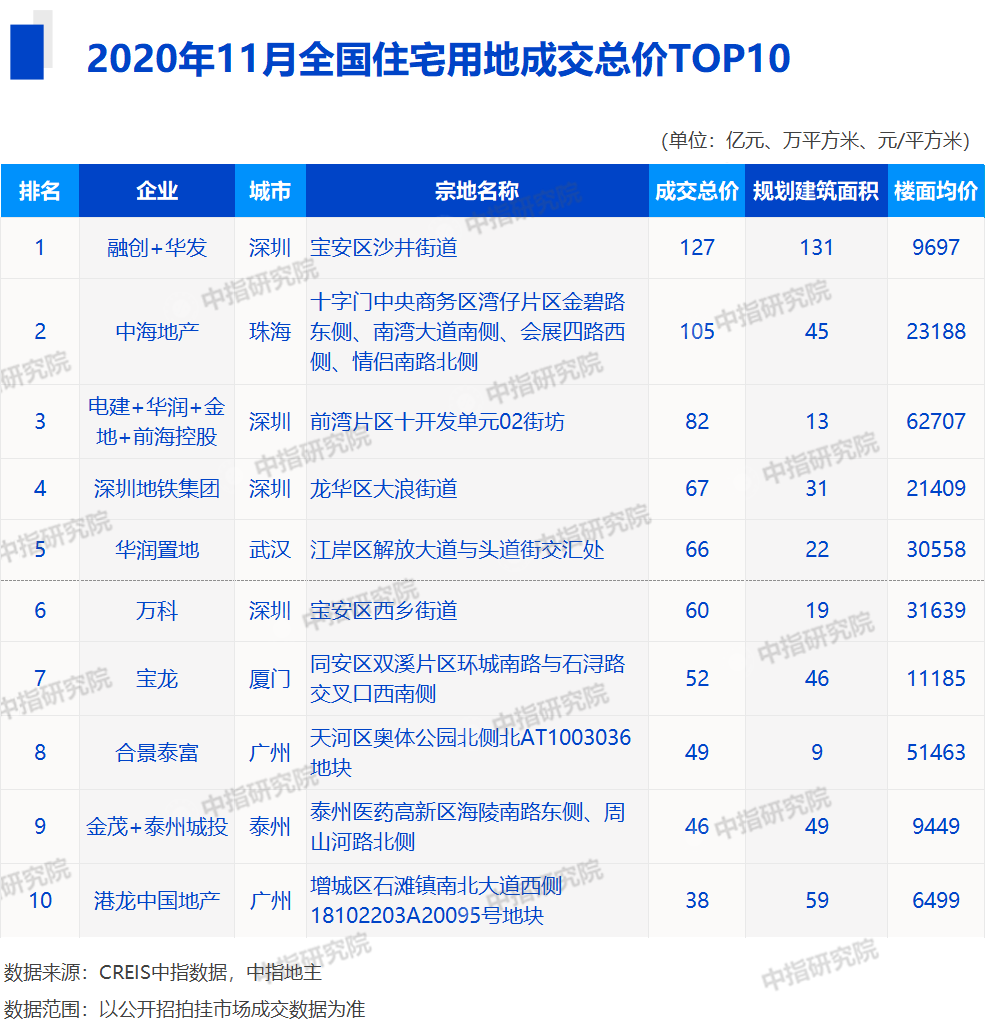Click planned area value 59

click(816, 901)
